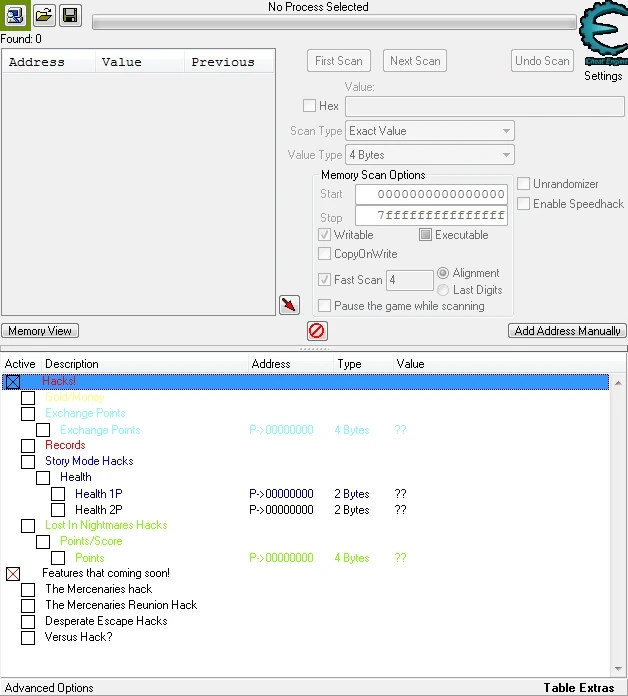628x696 pixels.
Task: Activate the Points/Score checkbox
Action: pyautogui.click(x=43, y=542)
